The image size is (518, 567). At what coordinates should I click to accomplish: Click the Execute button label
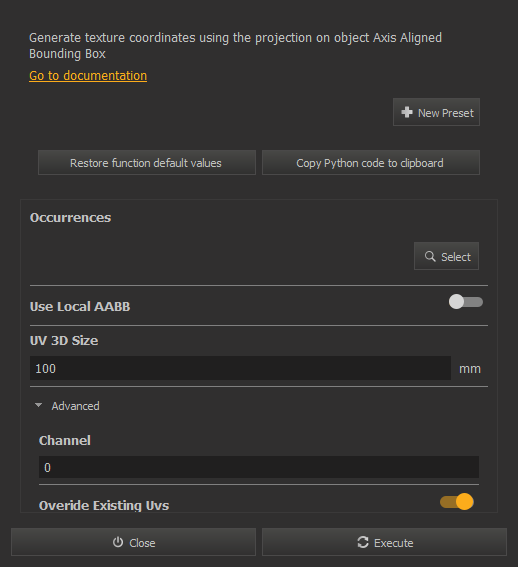pos(394,543)
